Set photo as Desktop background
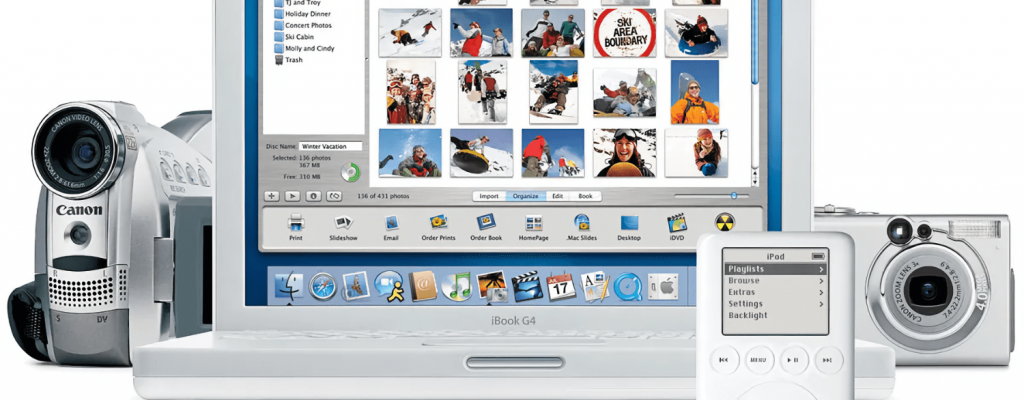Screen dimensions: 1024x400 pyautogui.click(x=629, y=223)
